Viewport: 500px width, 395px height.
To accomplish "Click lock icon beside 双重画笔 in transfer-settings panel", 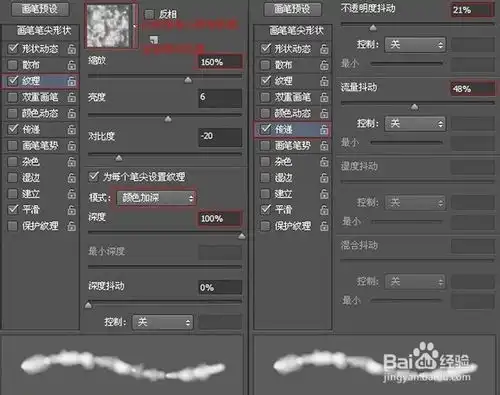I will (324, 97).
